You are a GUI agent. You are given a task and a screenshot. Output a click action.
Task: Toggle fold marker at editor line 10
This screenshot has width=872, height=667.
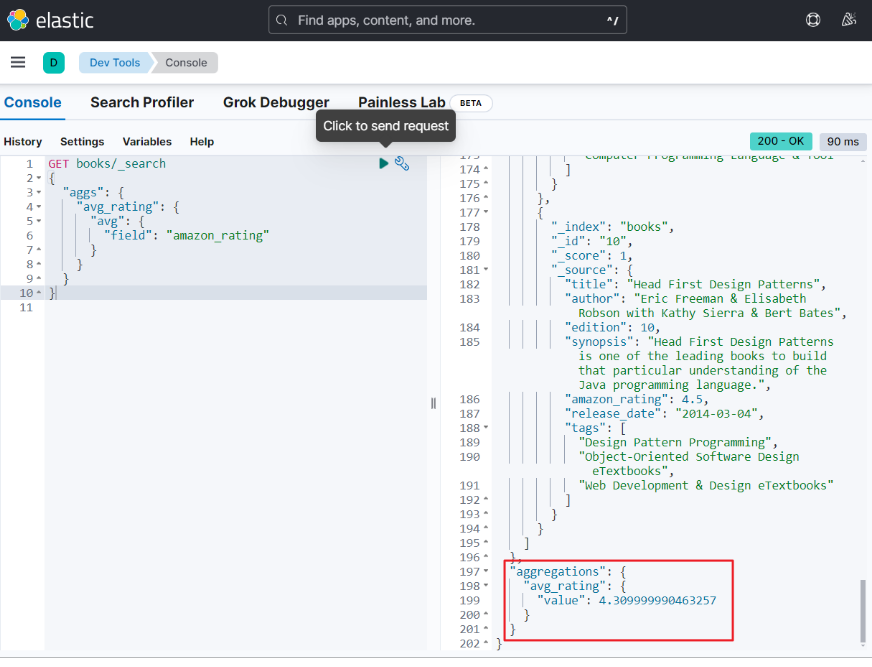click(39, 293)
